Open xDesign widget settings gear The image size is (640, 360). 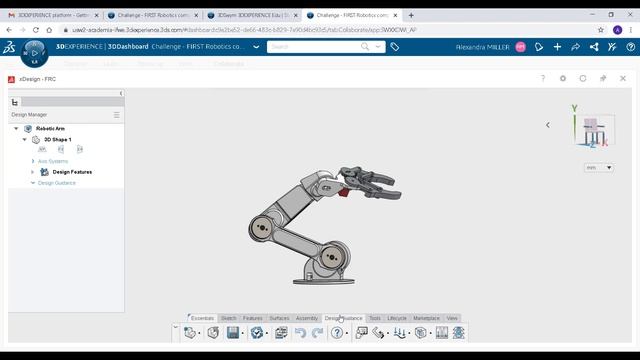point(563,78)
